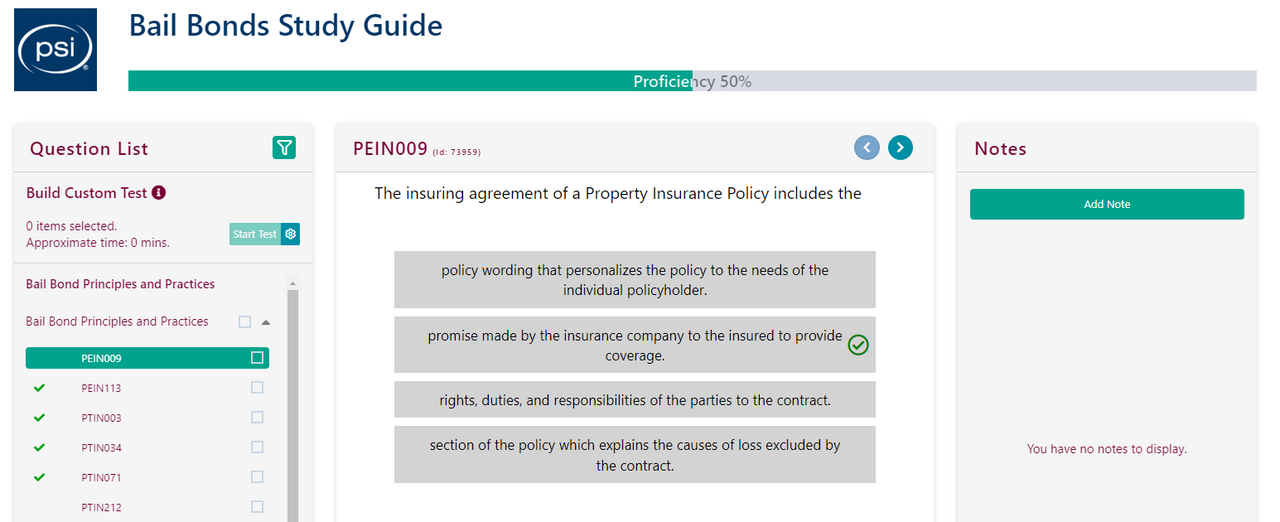Open question PTIN212 in the list
1280x522 pixels.
click(x=101, y=508)
